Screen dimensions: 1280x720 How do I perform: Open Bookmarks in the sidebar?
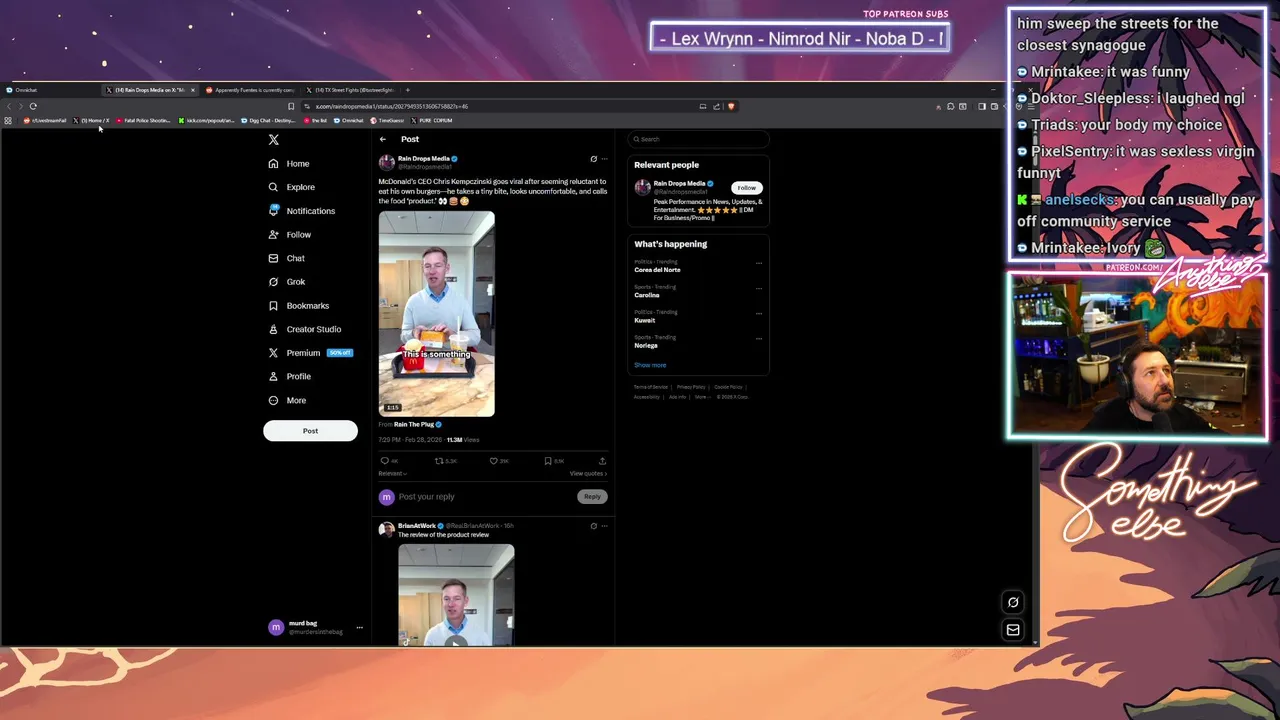[x=298, y=306]
